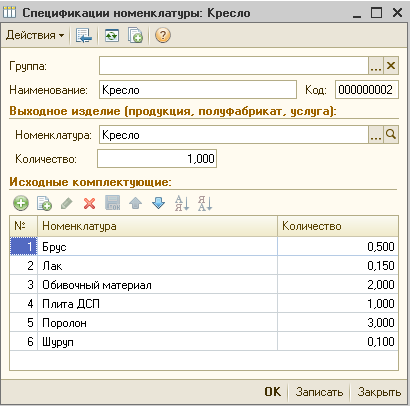
Task: Move the row up with the up arrow
Action: (135, 203)
